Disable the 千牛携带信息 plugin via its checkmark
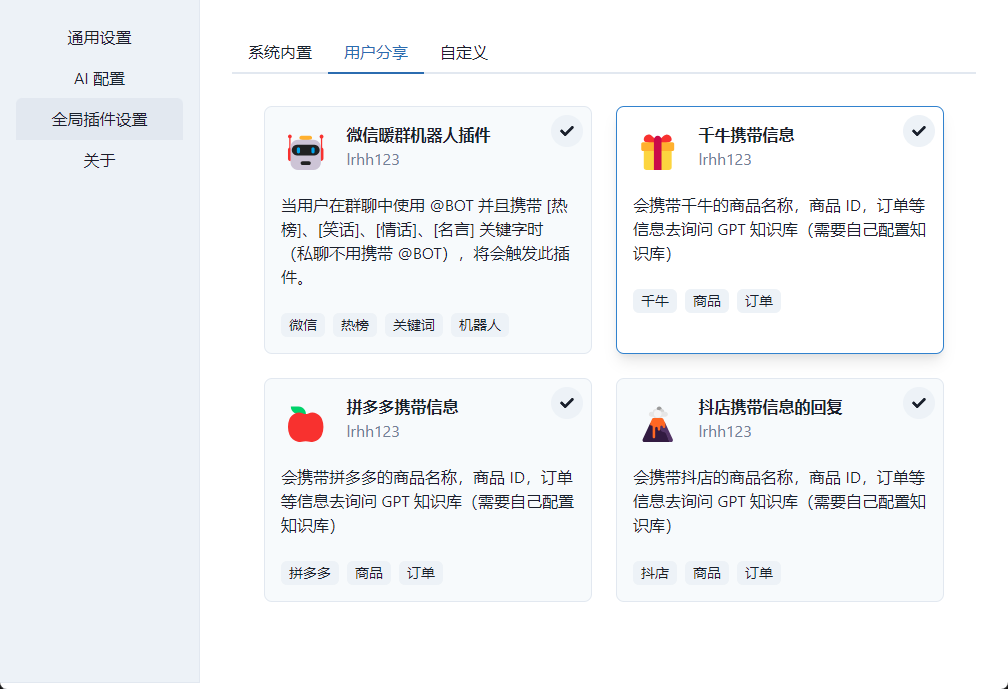The height and width of the screenshot is (689, 1008). click(x=918, y=130)
